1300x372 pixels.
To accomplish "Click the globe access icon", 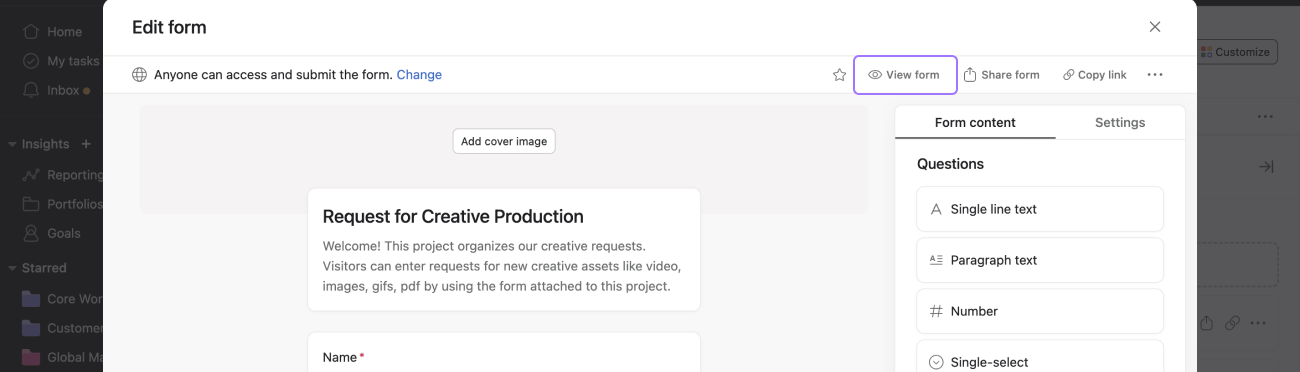I will click(x=140, y=75).
